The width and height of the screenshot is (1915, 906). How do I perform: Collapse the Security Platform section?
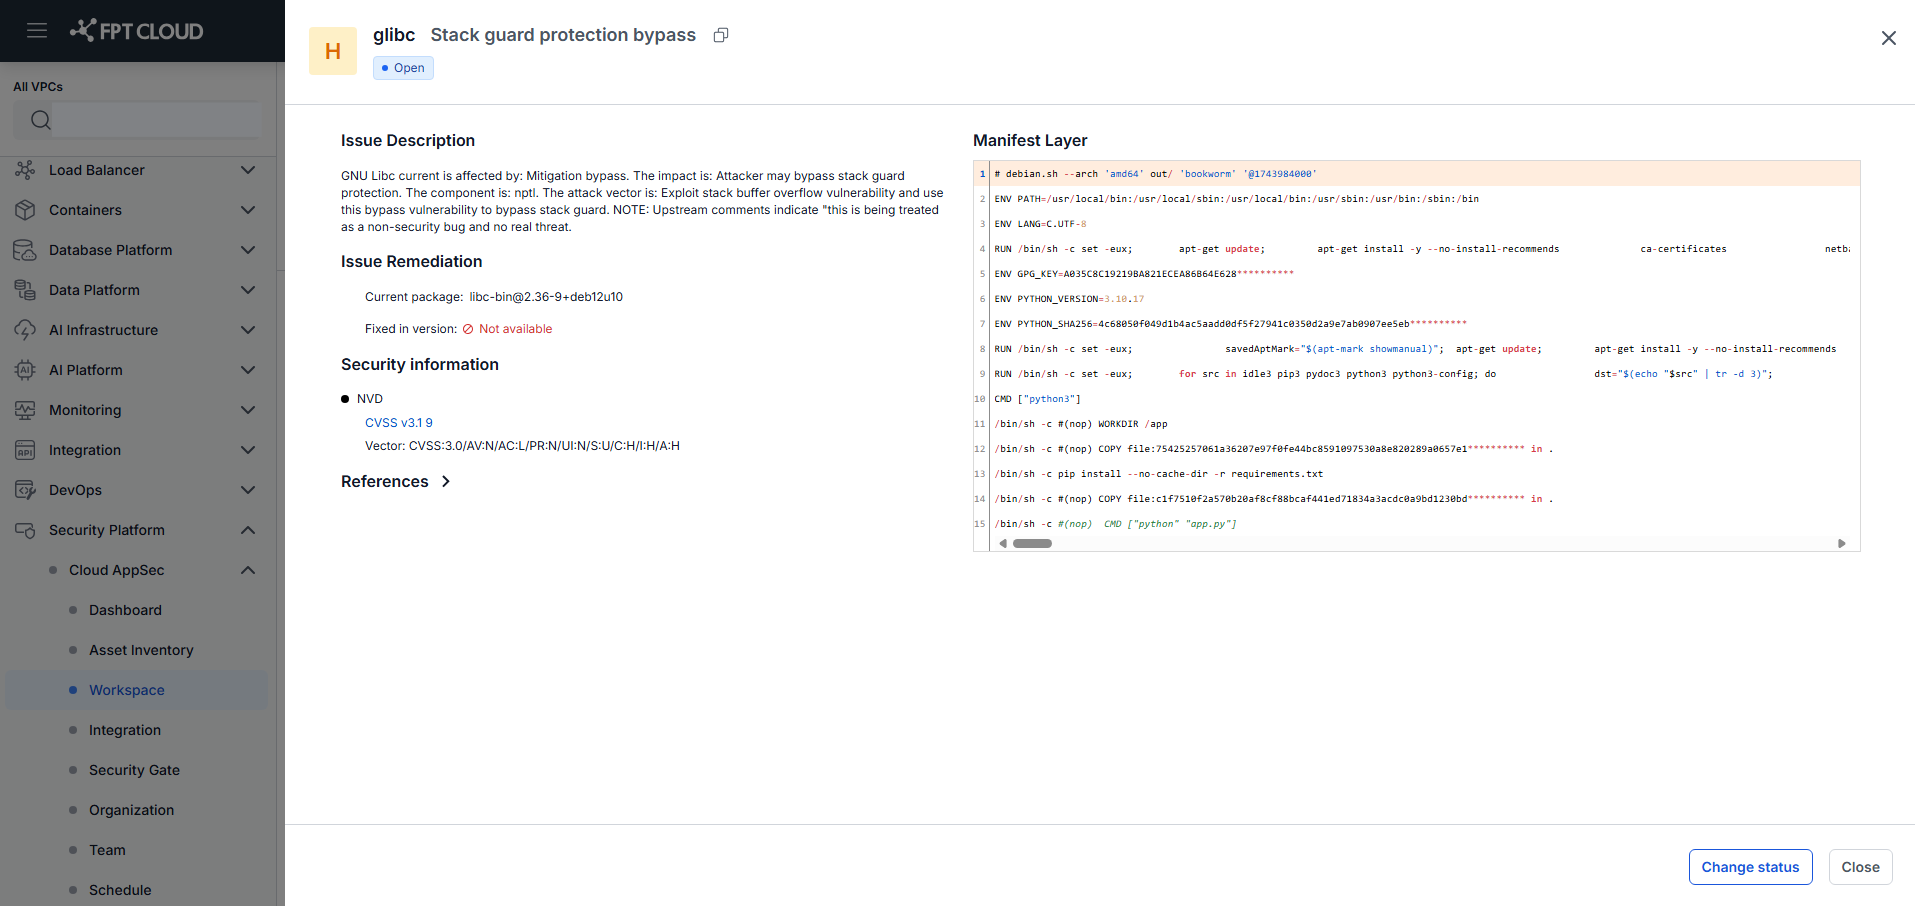pos(248,530)
